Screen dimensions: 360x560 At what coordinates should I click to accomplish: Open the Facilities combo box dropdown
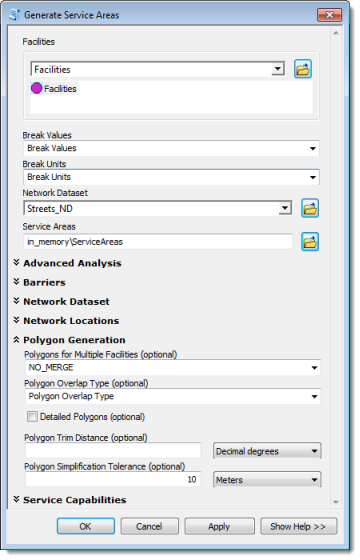(278, 69)
